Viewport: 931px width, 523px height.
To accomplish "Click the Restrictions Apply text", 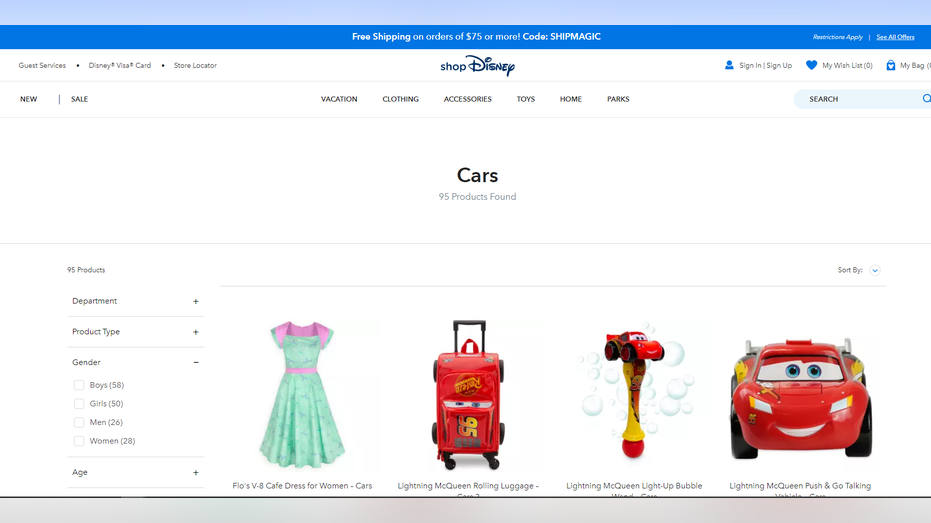I will tap(838, 37).
